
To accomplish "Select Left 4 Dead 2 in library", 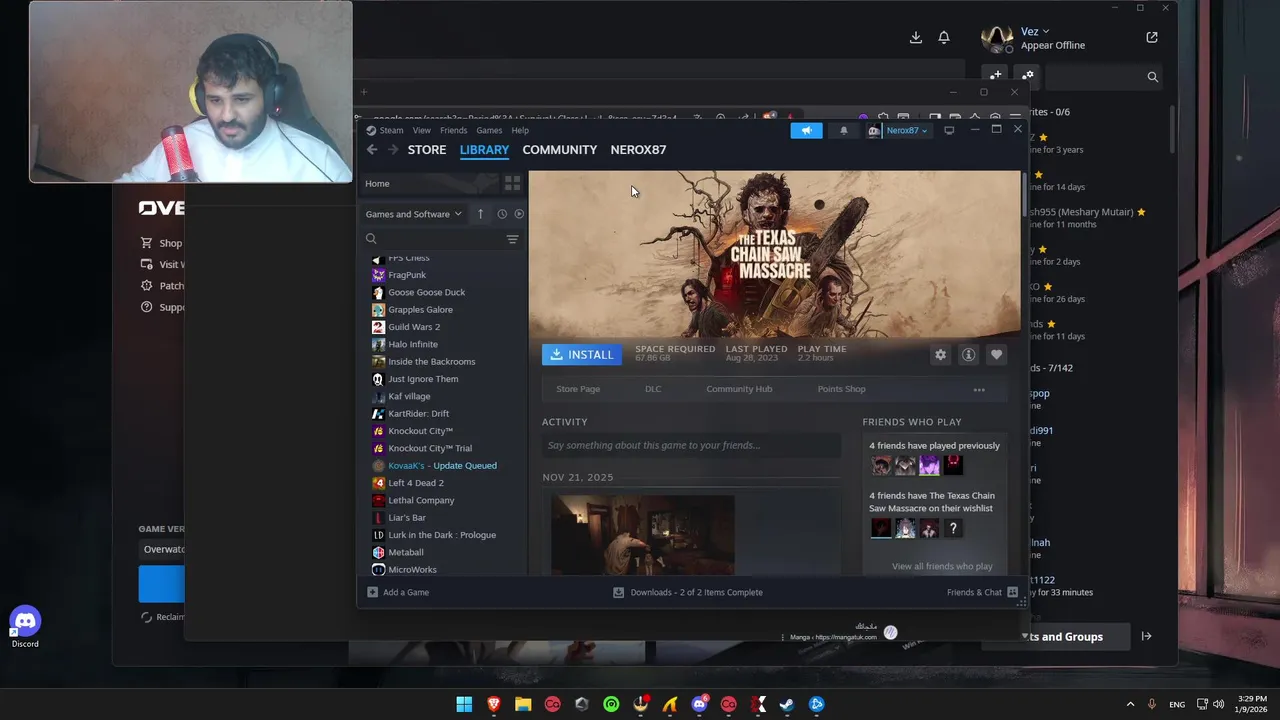I will pos(416,483).
